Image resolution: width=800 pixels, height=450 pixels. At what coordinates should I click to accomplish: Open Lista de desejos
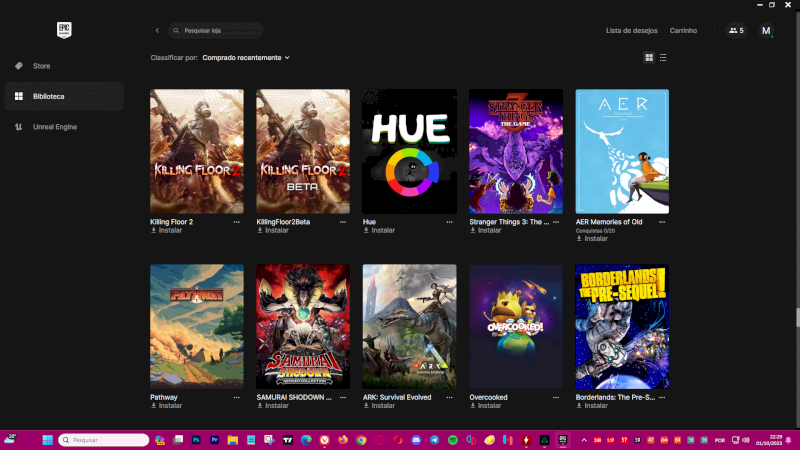(631, 31)
